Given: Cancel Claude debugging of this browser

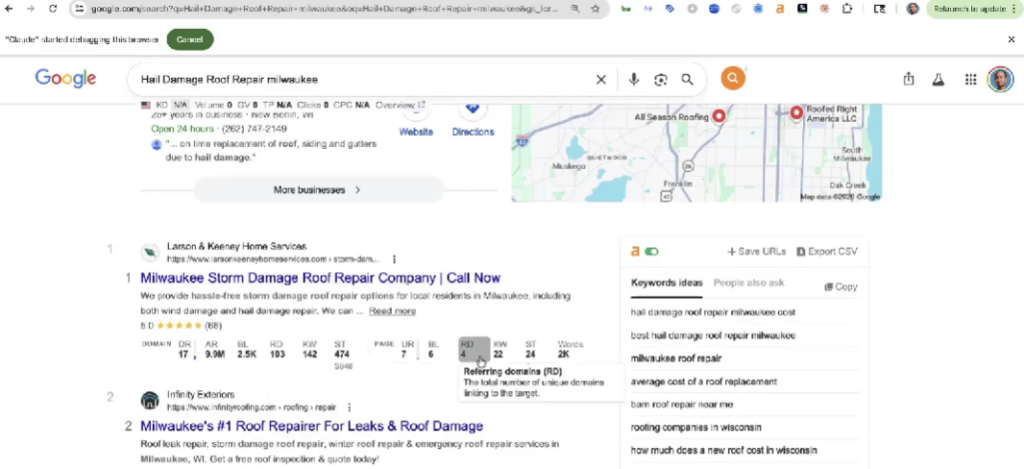Looking at the screenshot, I should point(189,39).
